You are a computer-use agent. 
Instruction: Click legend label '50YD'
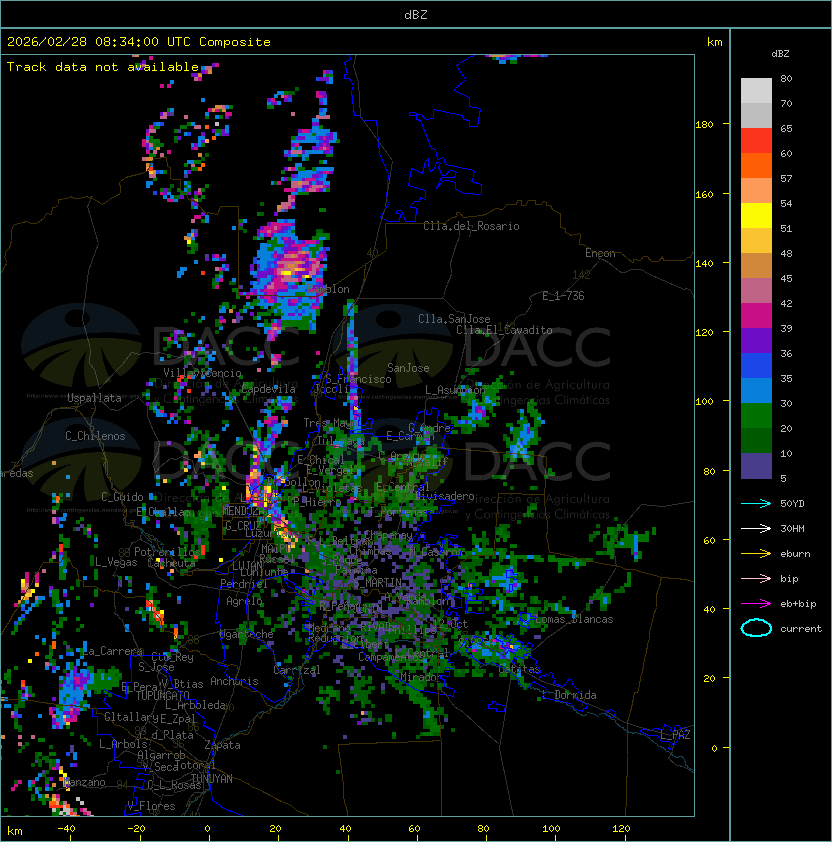click(x=792, y=503)
